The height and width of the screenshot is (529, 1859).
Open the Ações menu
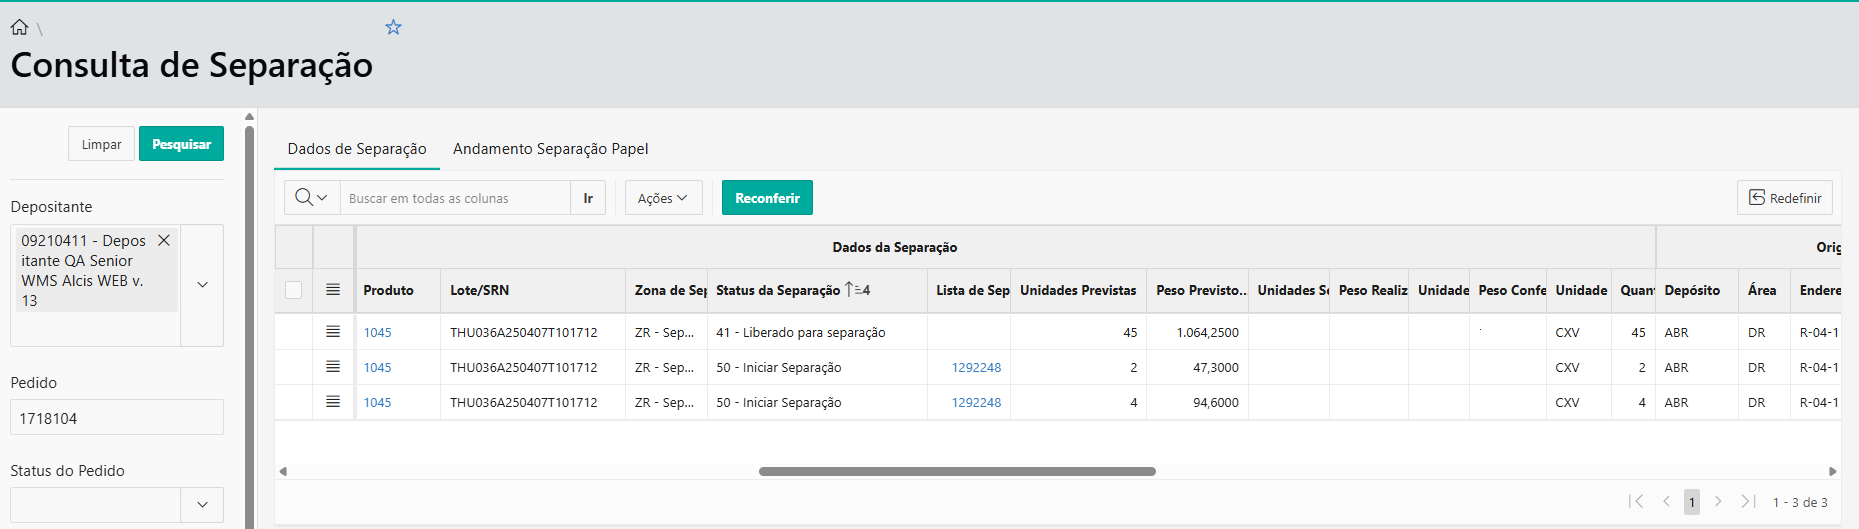663,198
